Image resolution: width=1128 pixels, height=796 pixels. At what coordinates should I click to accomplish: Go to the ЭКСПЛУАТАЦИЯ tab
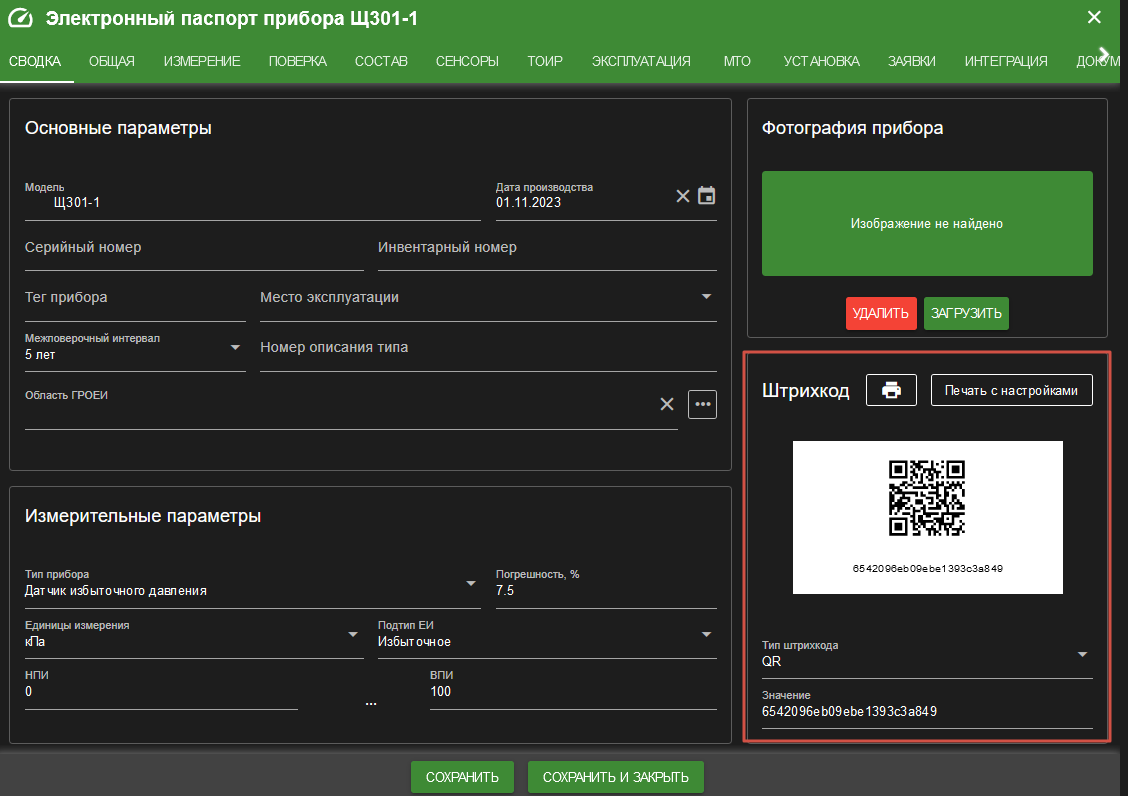(641, 61)
